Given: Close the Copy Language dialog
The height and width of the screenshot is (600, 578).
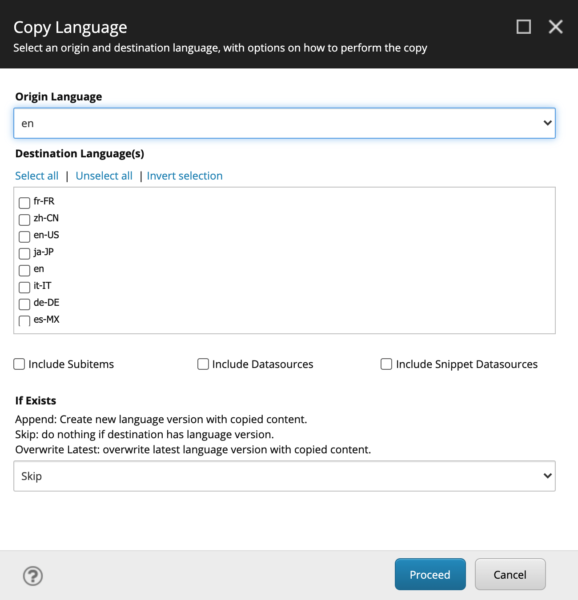Looking at the screenshot, I should coord(555,27).
